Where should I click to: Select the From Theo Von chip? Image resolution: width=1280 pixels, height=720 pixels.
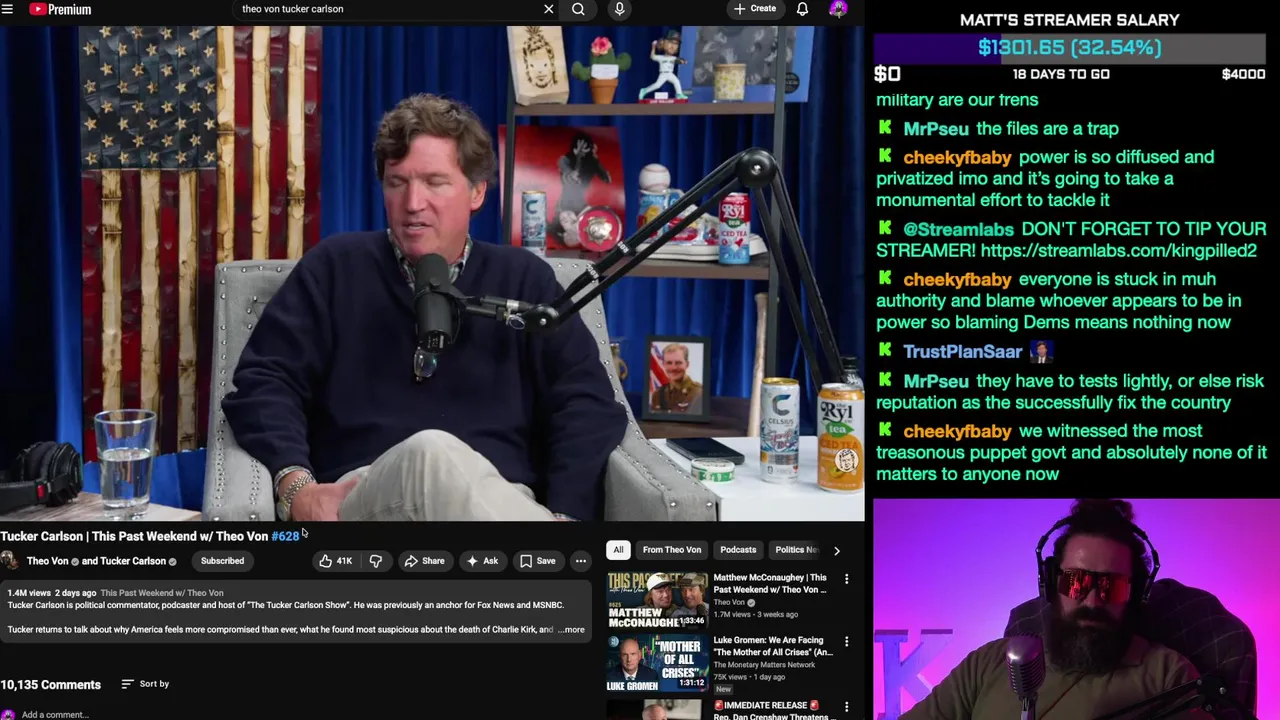click(x=672, y=550)
